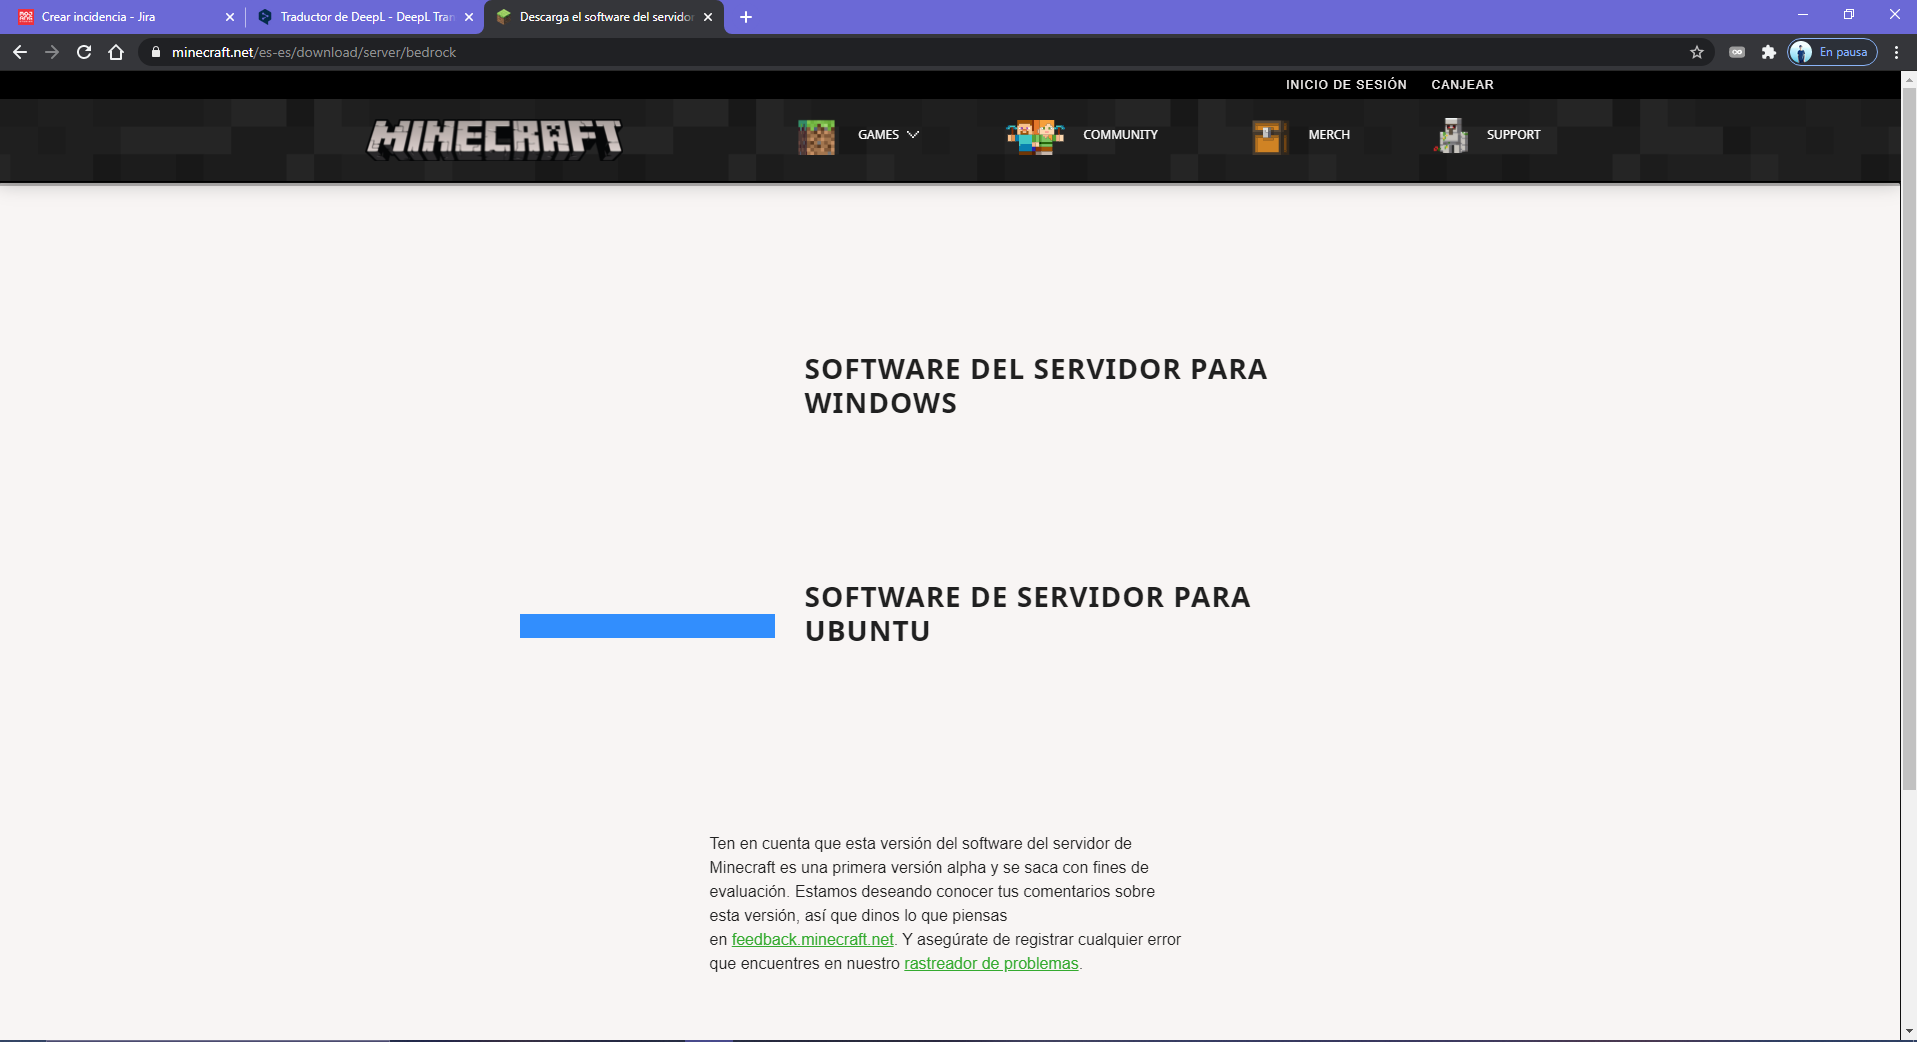Open the feedback.minecraft.net link
The width and height of the screenshot is (1917, 1042).
(812, 940)
